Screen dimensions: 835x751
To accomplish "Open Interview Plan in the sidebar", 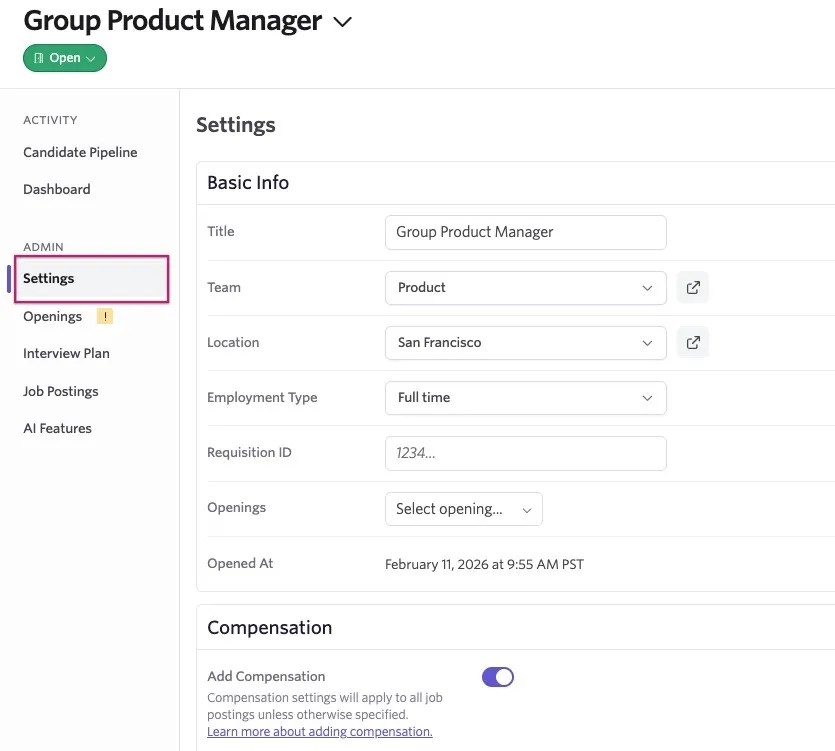I will pos(66,353).
